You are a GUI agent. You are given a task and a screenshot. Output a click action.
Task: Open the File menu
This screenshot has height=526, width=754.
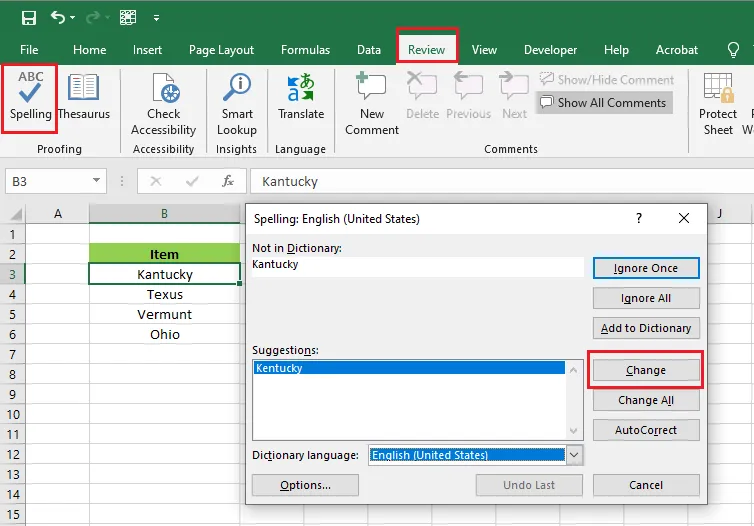coord(29,50)
